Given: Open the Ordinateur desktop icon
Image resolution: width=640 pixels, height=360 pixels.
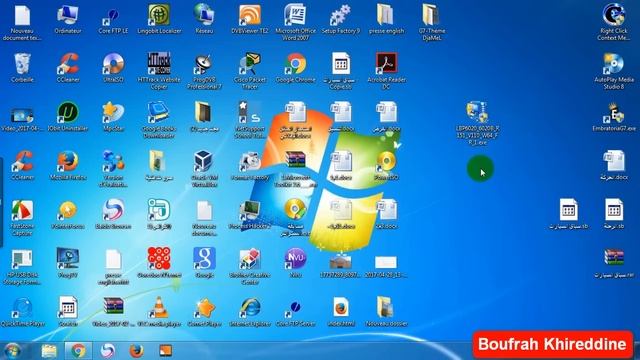Looking at the screenshot, I should (68, 19).
